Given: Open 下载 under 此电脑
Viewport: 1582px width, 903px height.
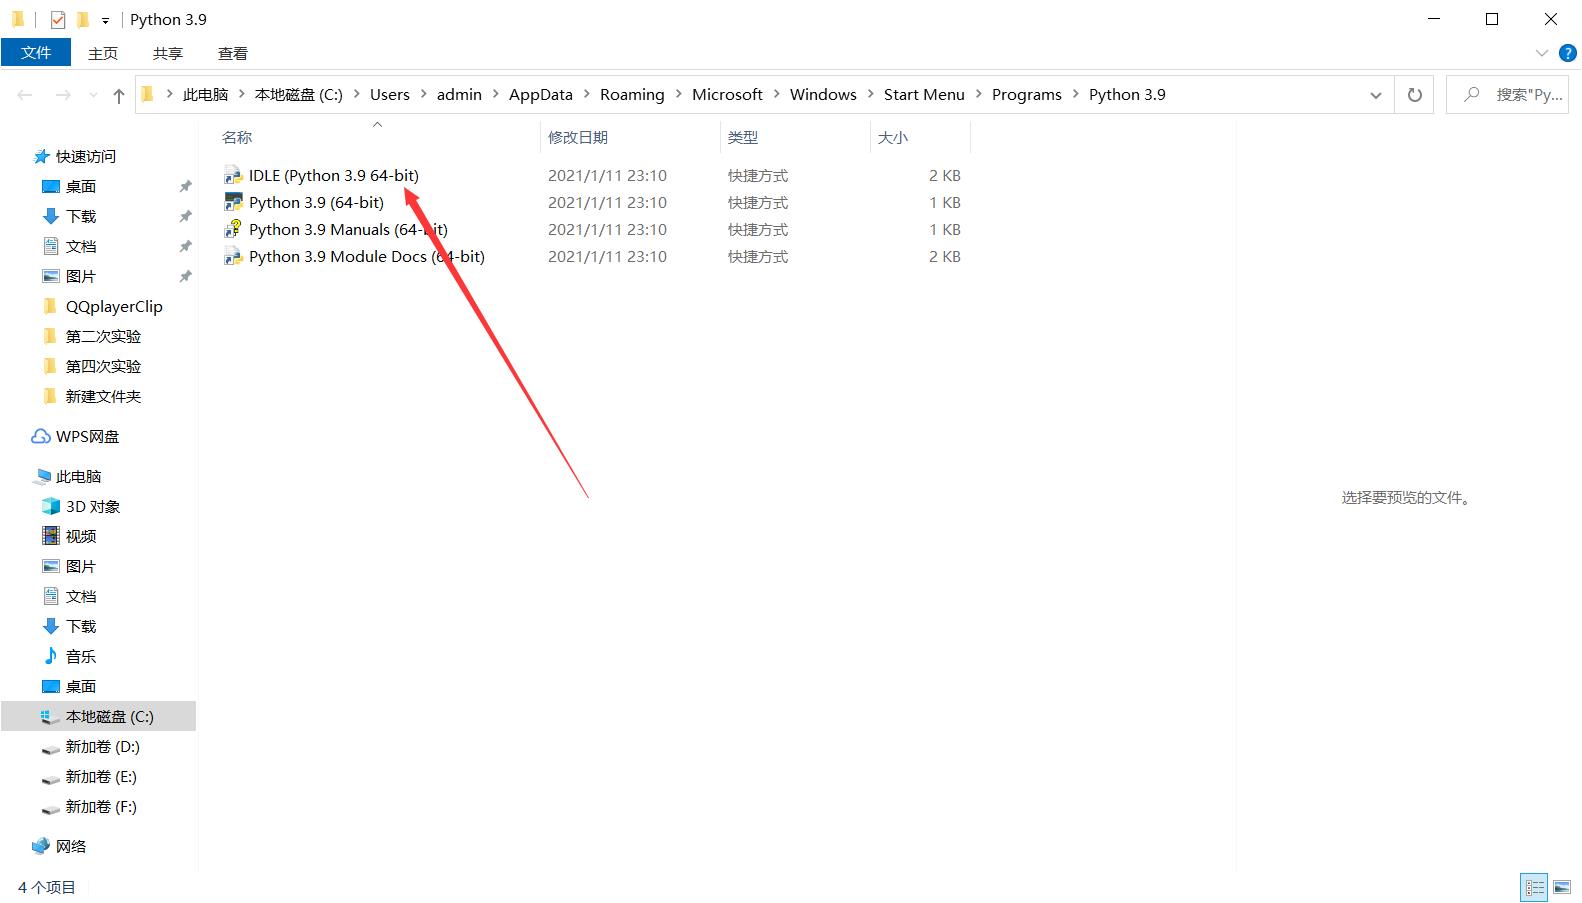Looking at the screenshot, I should (80, 627).
